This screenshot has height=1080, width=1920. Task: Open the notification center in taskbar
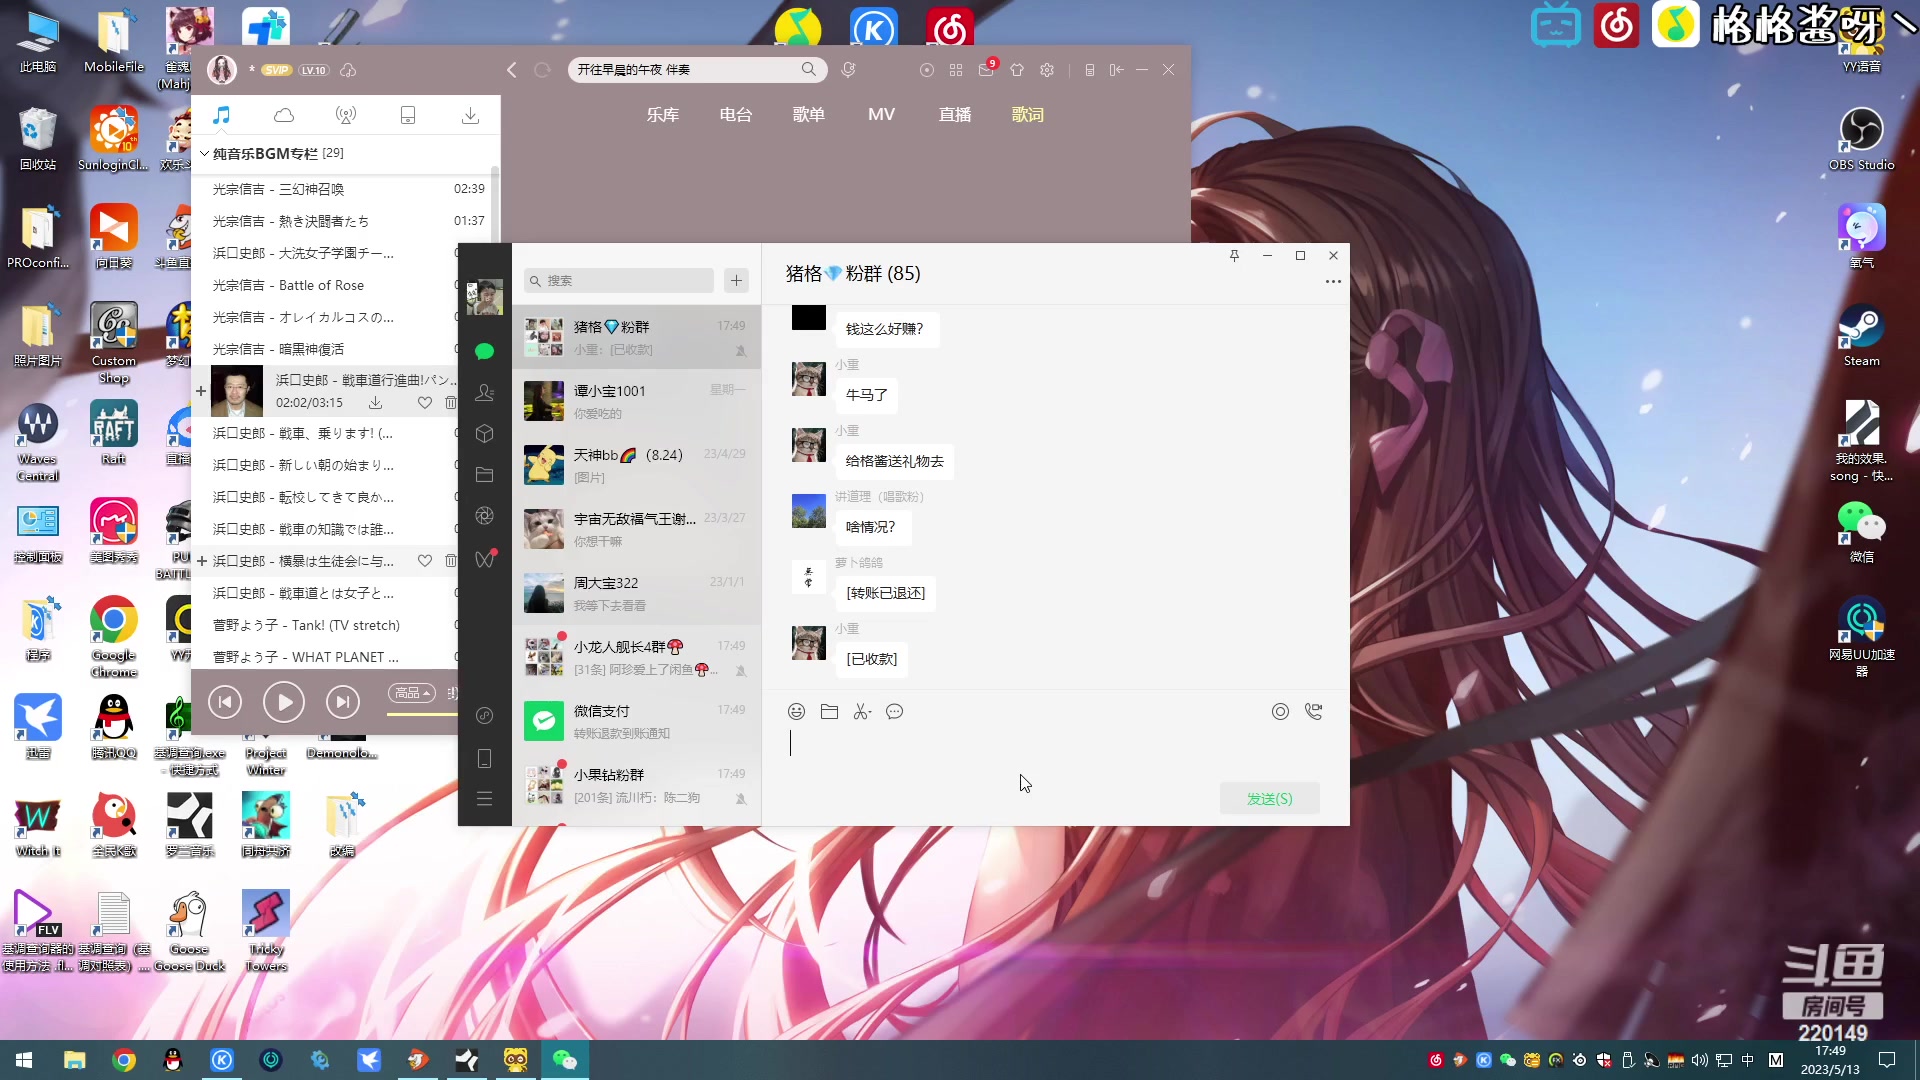coord(1887,1060)
